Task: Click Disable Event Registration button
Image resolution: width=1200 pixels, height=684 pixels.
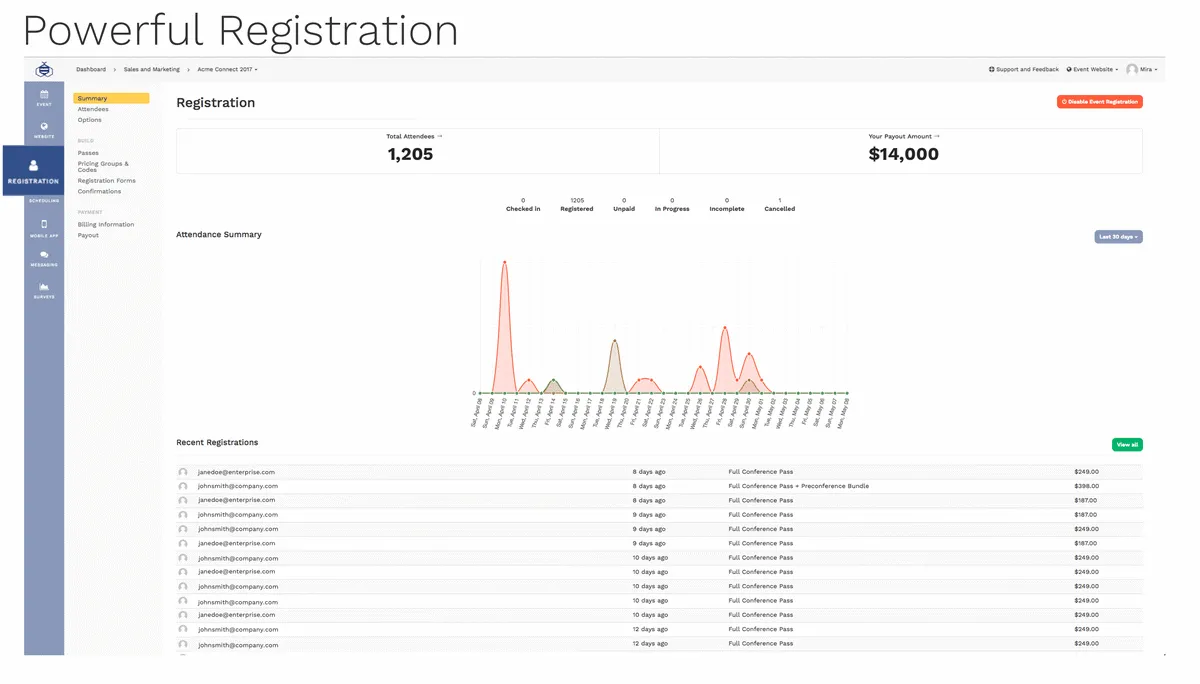Action: coord(1099,102)
